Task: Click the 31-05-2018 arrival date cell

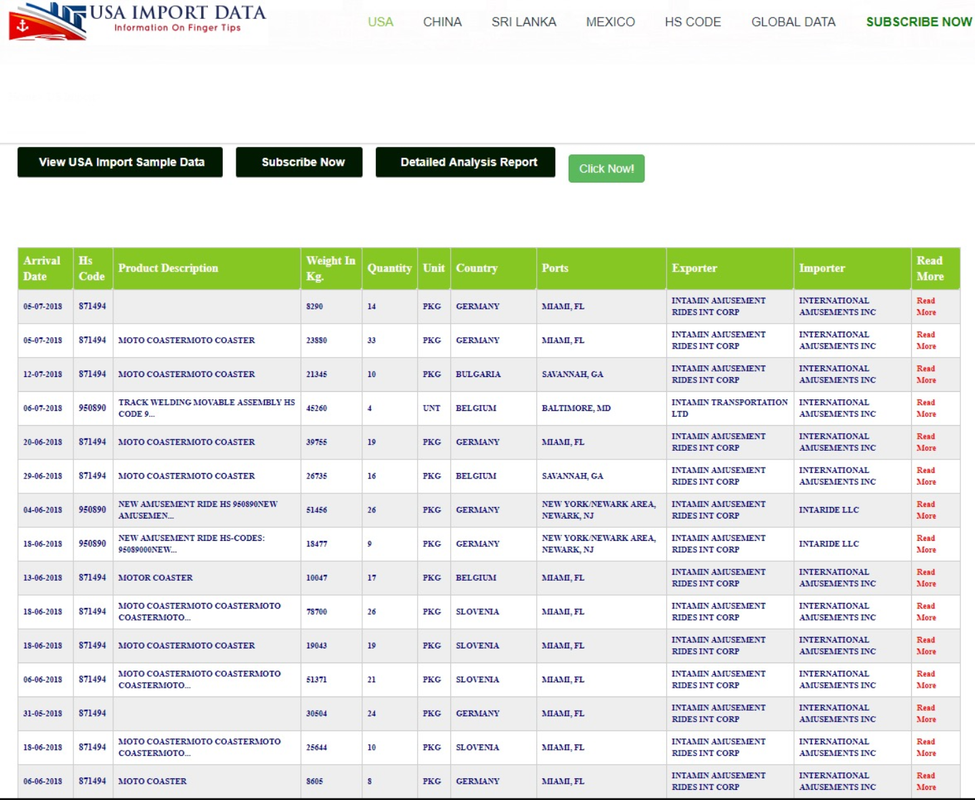Action: tap(43, 713)
